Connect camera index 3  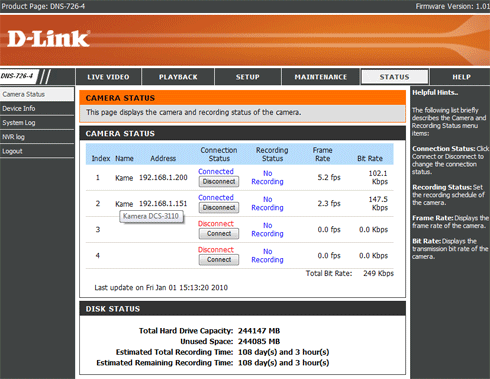pyautogui.click(x=219, y=234)
